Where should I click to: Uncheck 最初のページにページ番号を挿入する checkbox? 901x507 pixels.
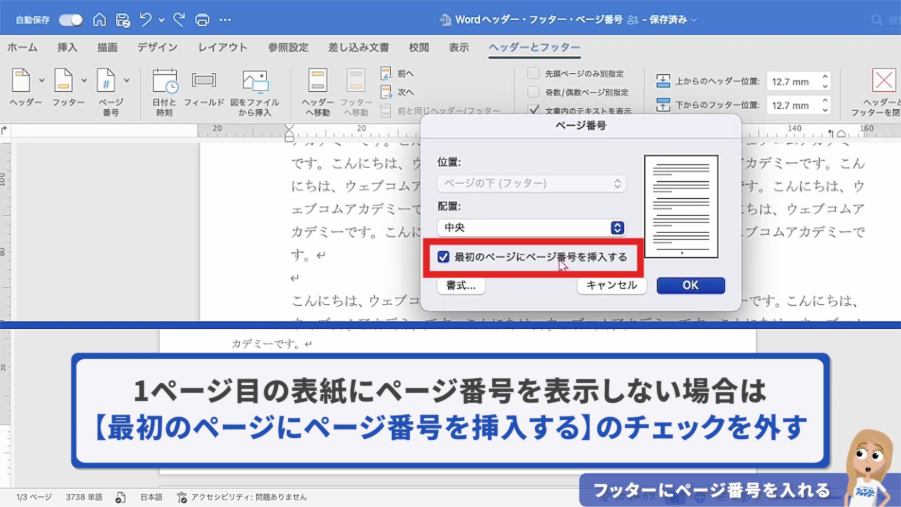(444, 257)
